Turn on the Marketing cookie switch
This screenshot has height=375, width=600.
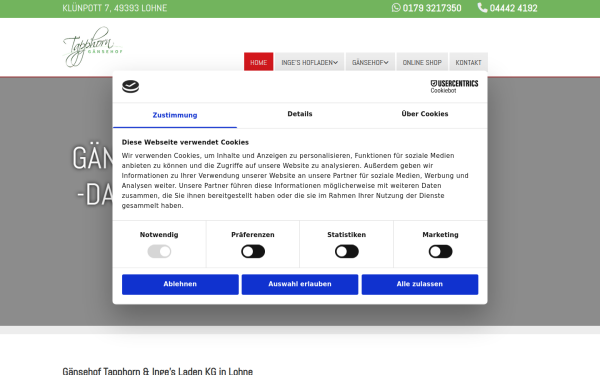440,251
